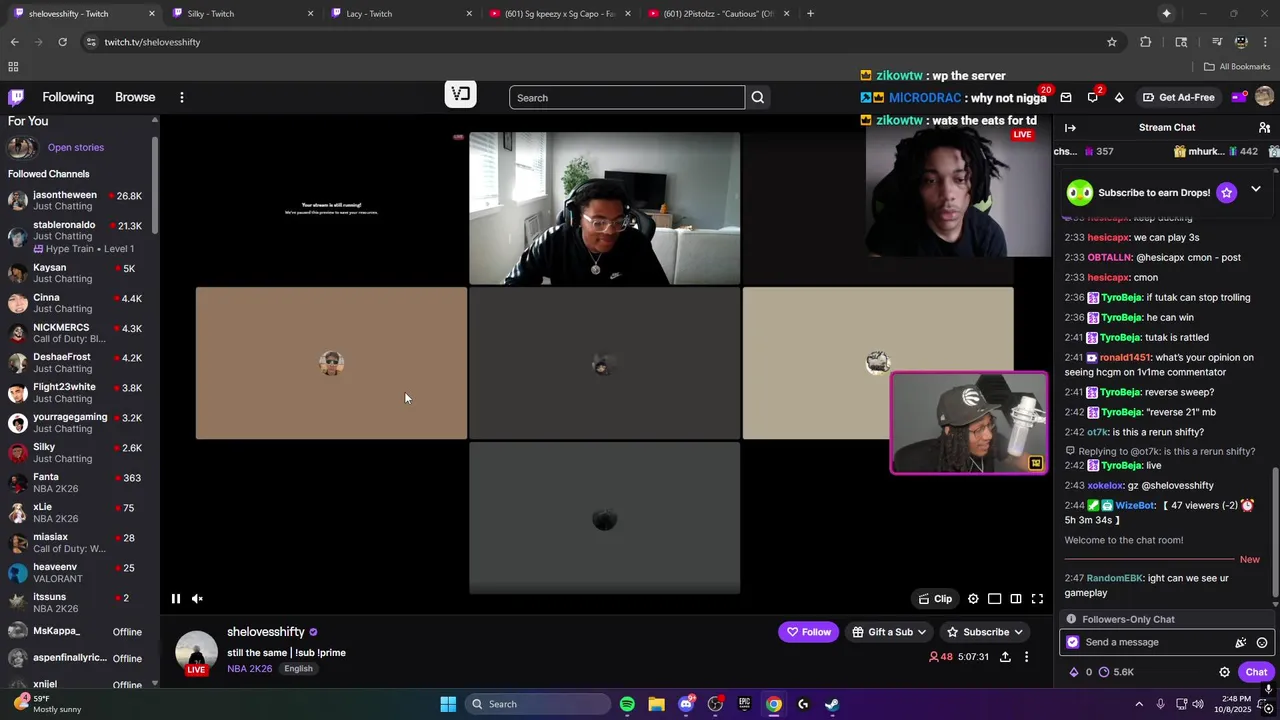Reload the page
The image size is (1280, 720).
click(x=62, y=42)
